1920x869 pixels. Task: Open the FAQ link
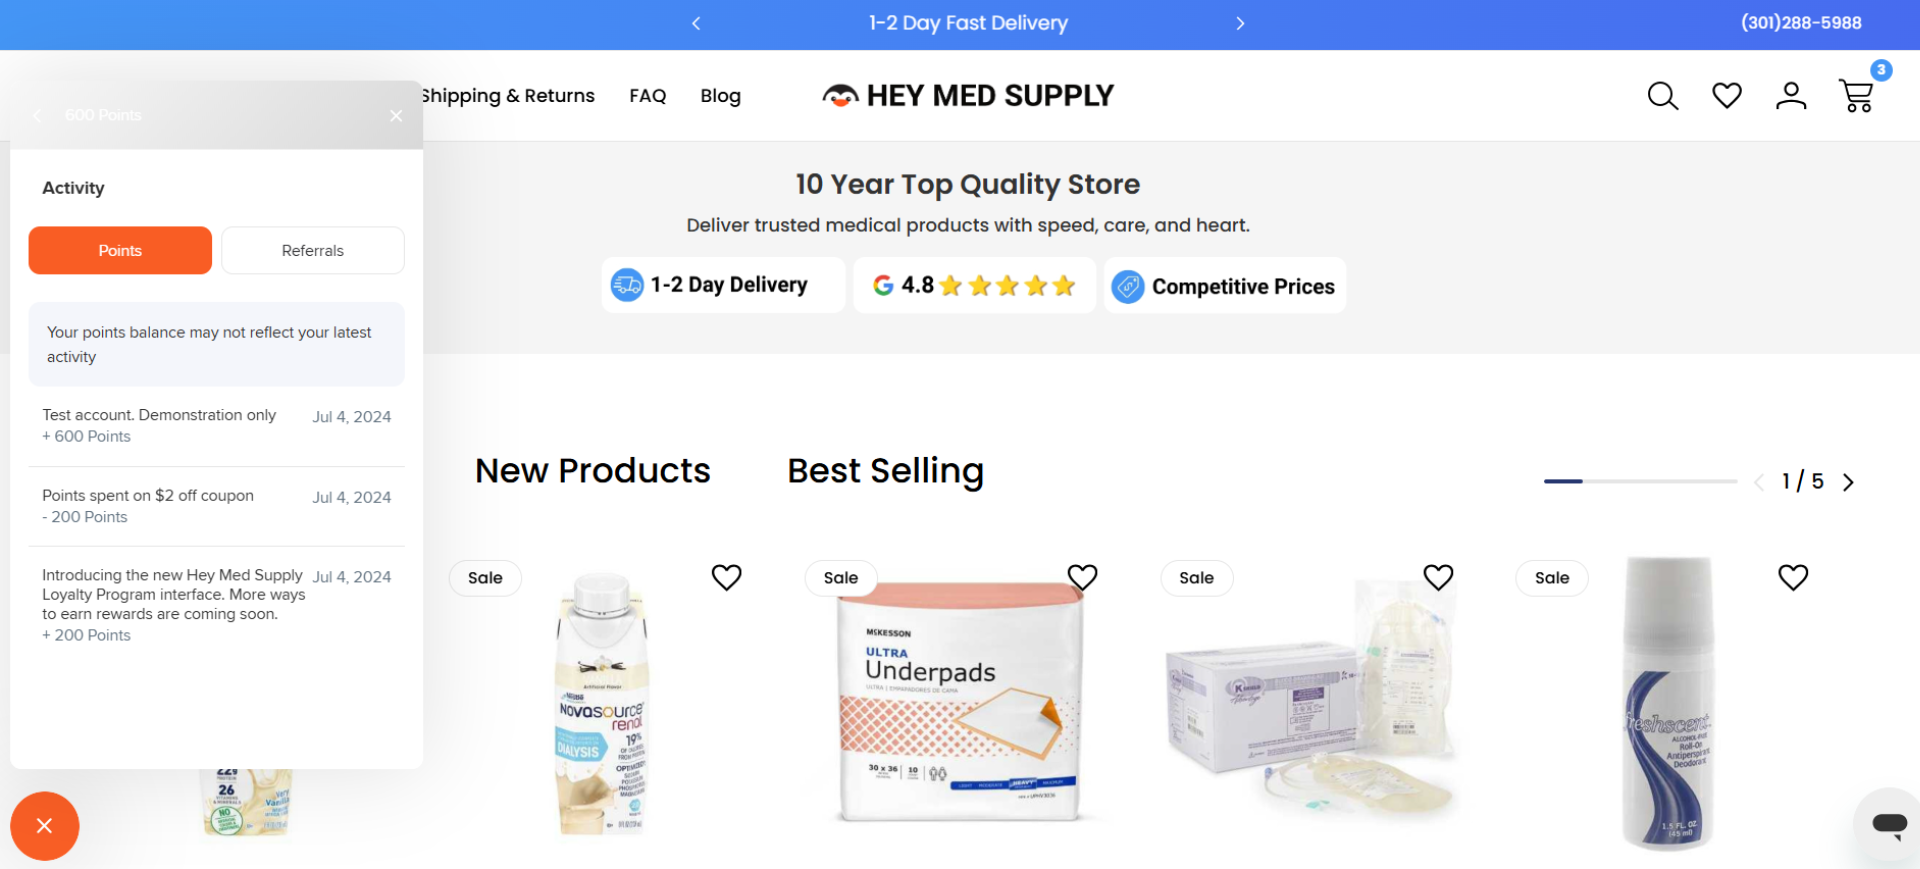pos(648,96)
